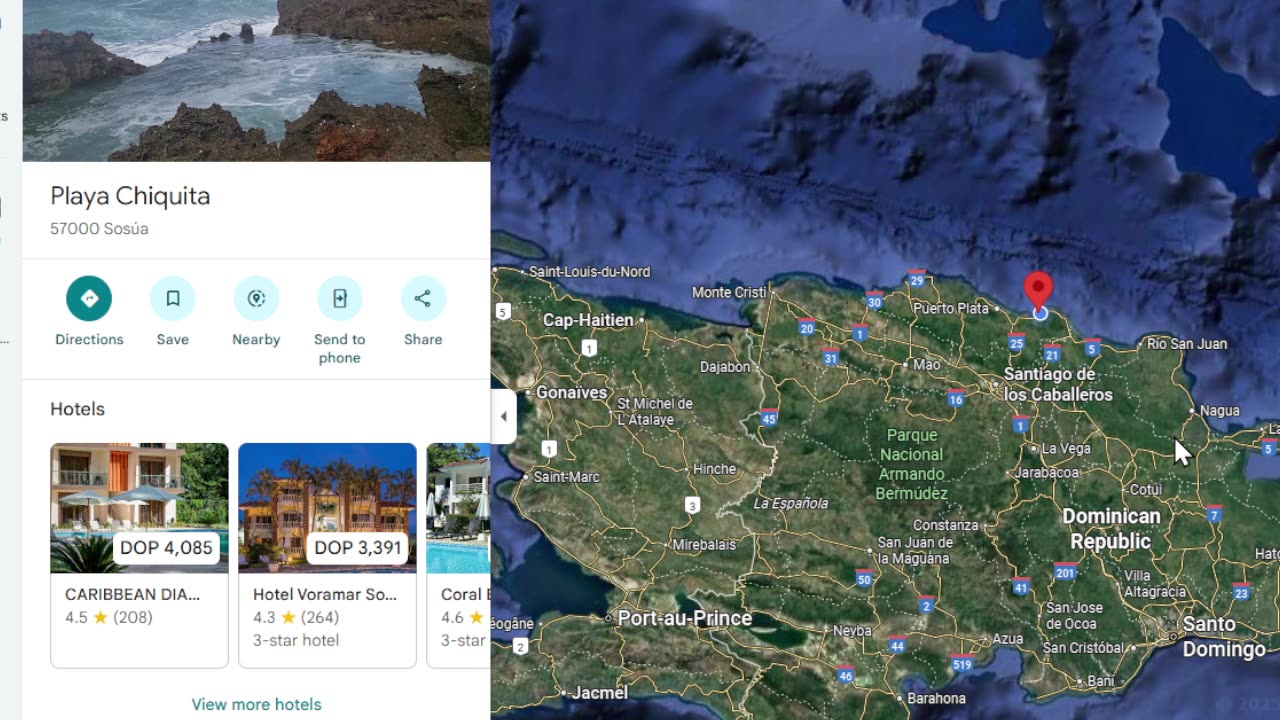Select the Hotel Voramar Sosúa photo
1280x720 pixels.
click(327, 508)
